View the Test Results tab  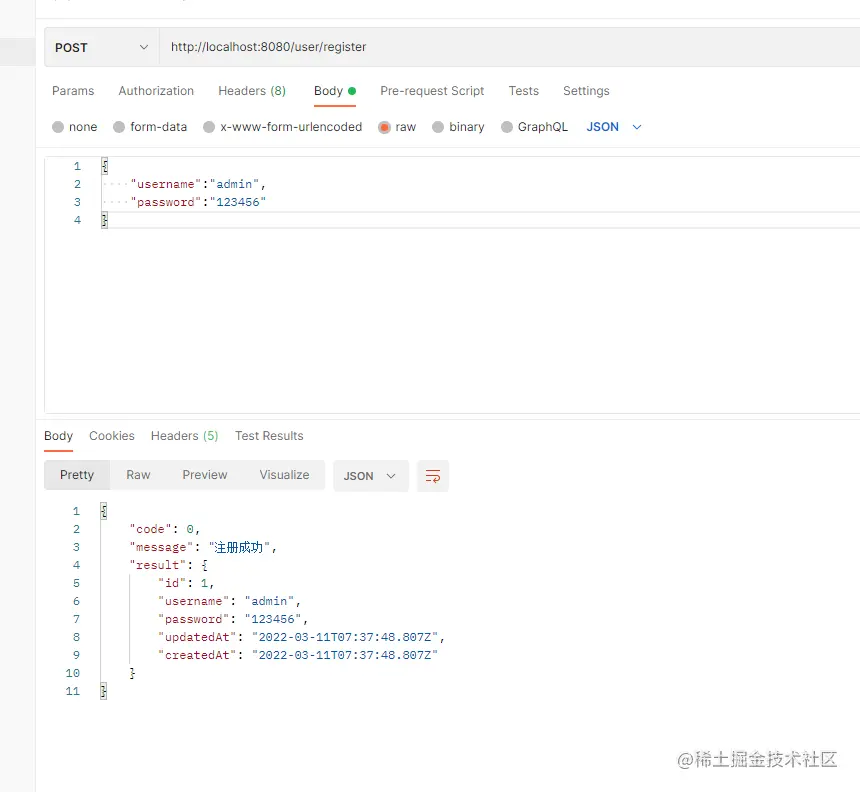(x=269, y=435)
